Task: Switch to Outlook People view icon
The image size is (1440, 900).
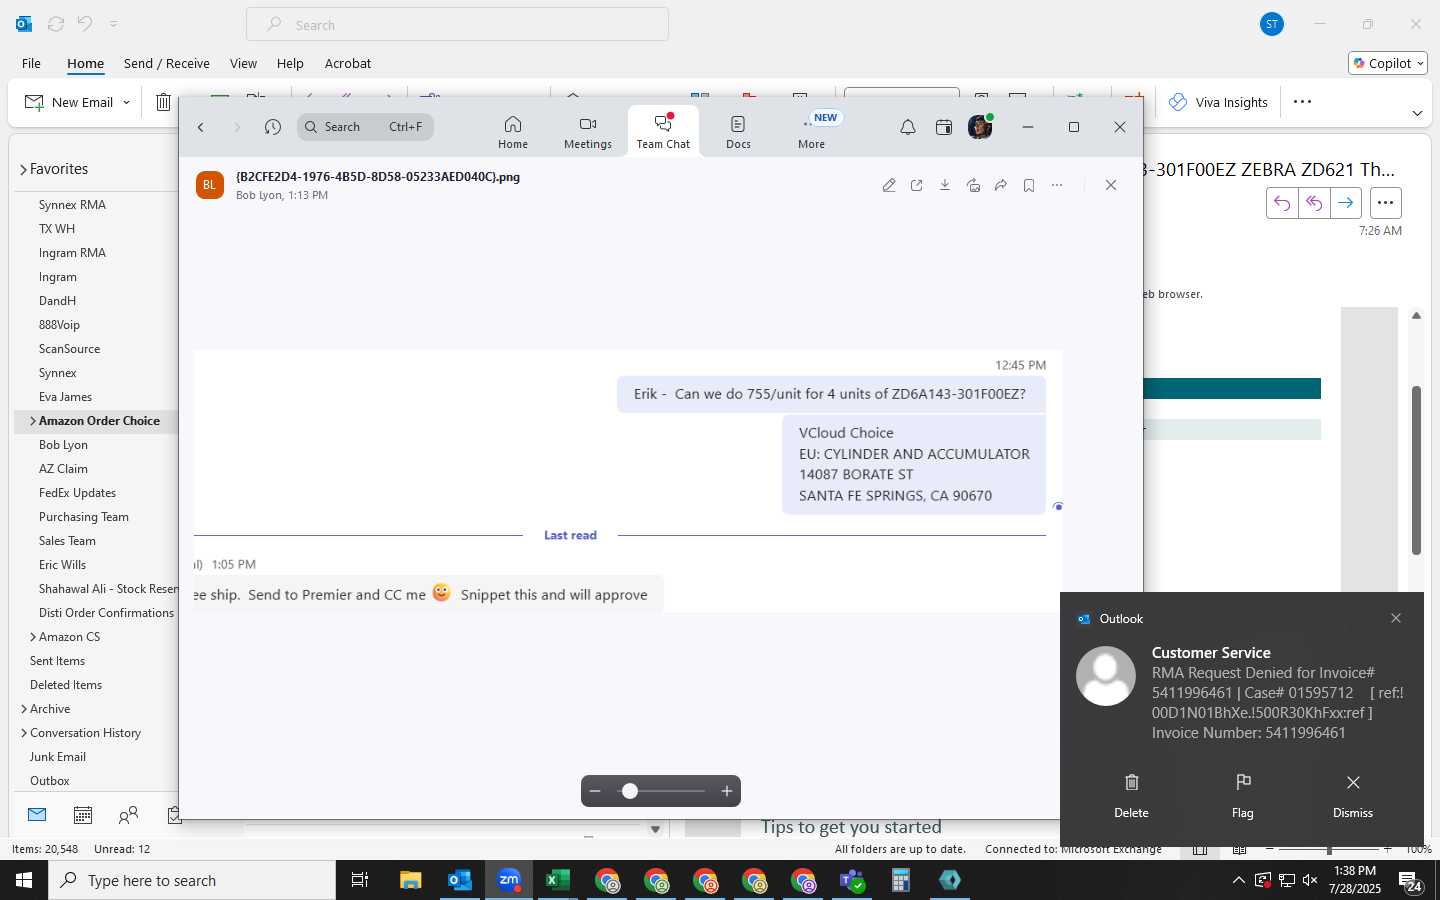Action: point(128,815)
